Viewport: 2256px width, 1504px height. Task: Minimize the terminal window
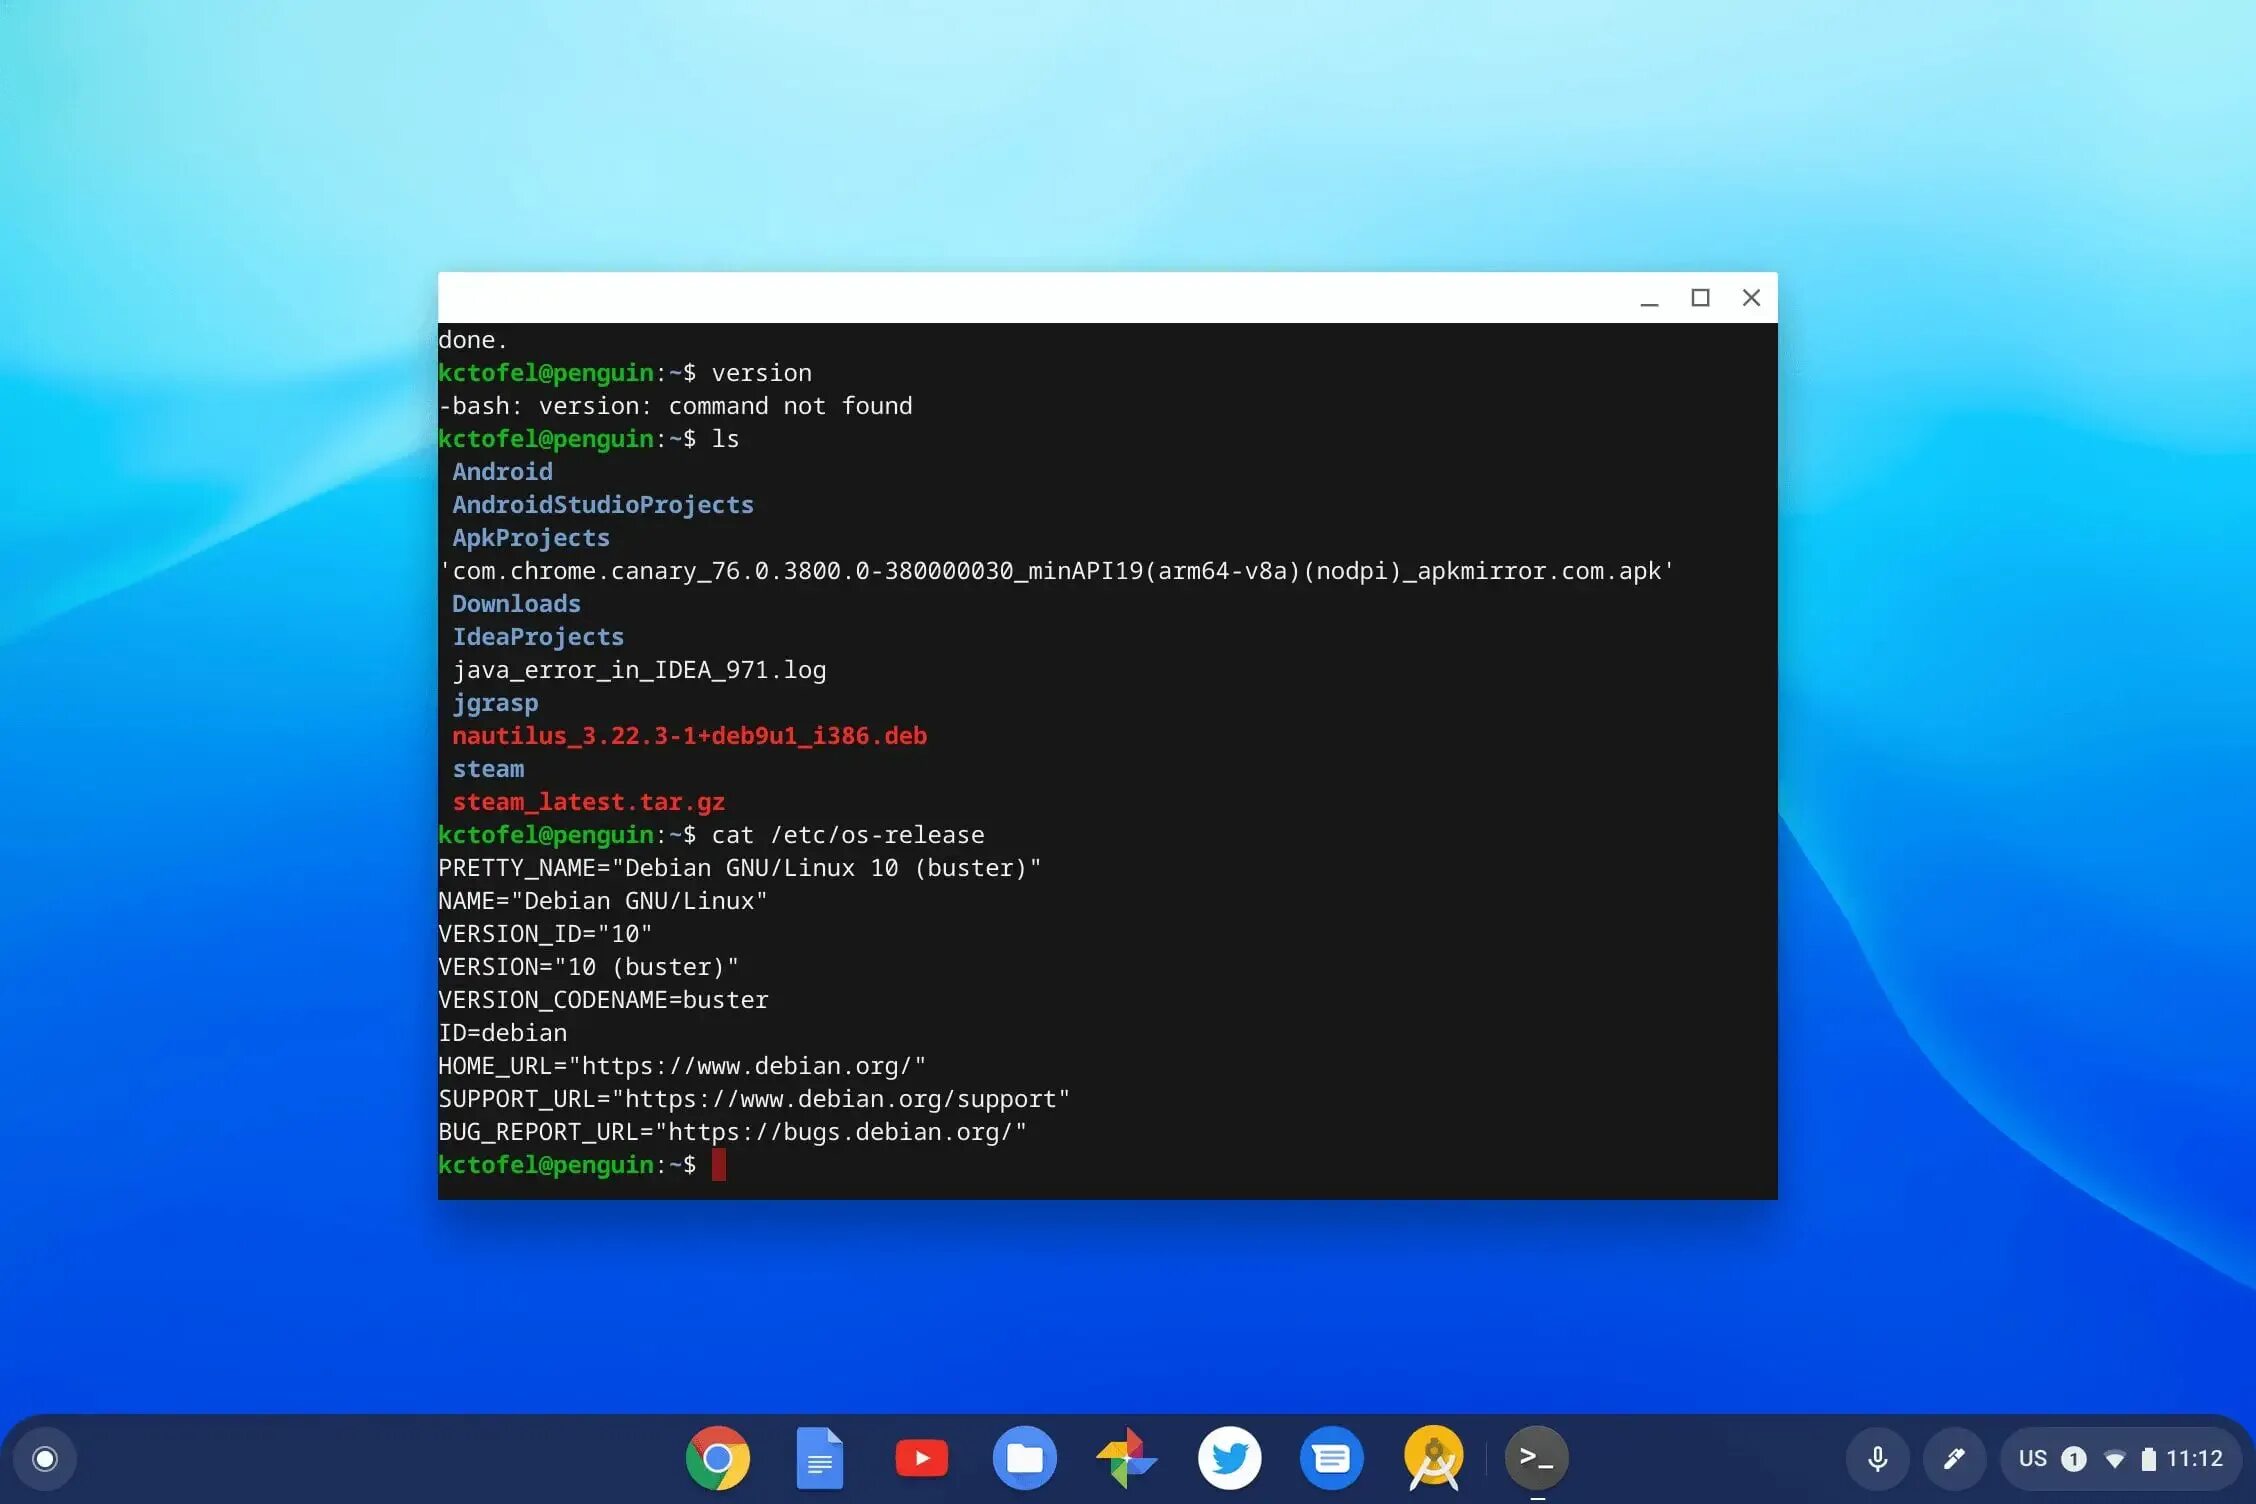coord(1649,298)
